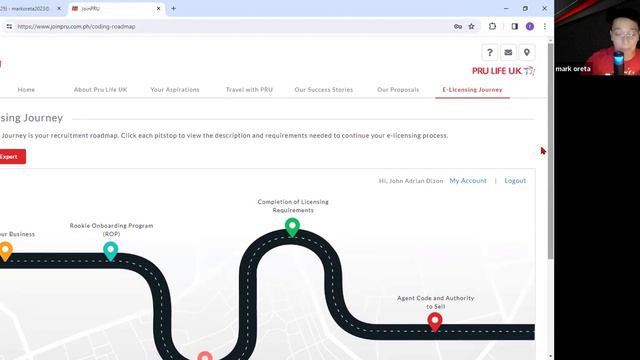
Task: Click the site information icon by URL
Action: pos(9,27)
